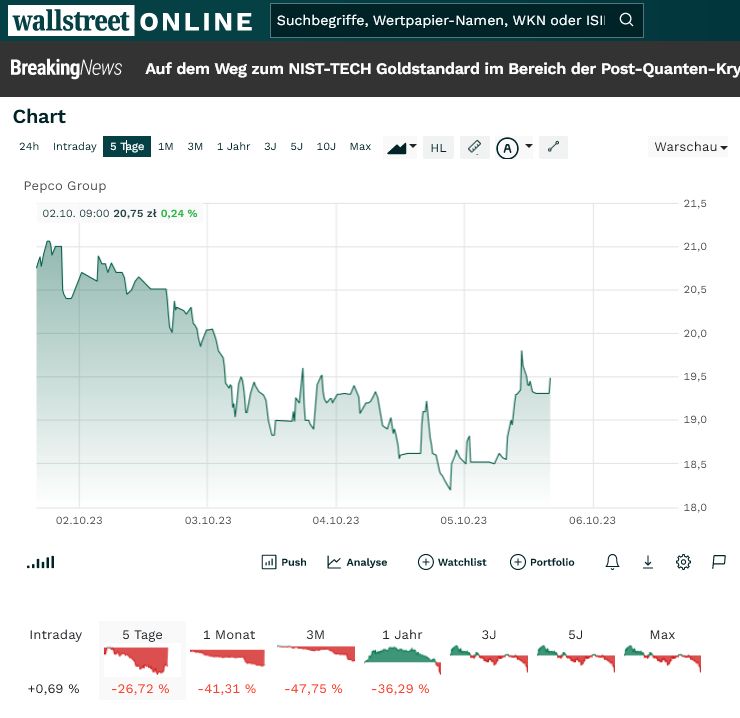Open the Warschau exchange dropdown
740x718 pixels.
690,147
